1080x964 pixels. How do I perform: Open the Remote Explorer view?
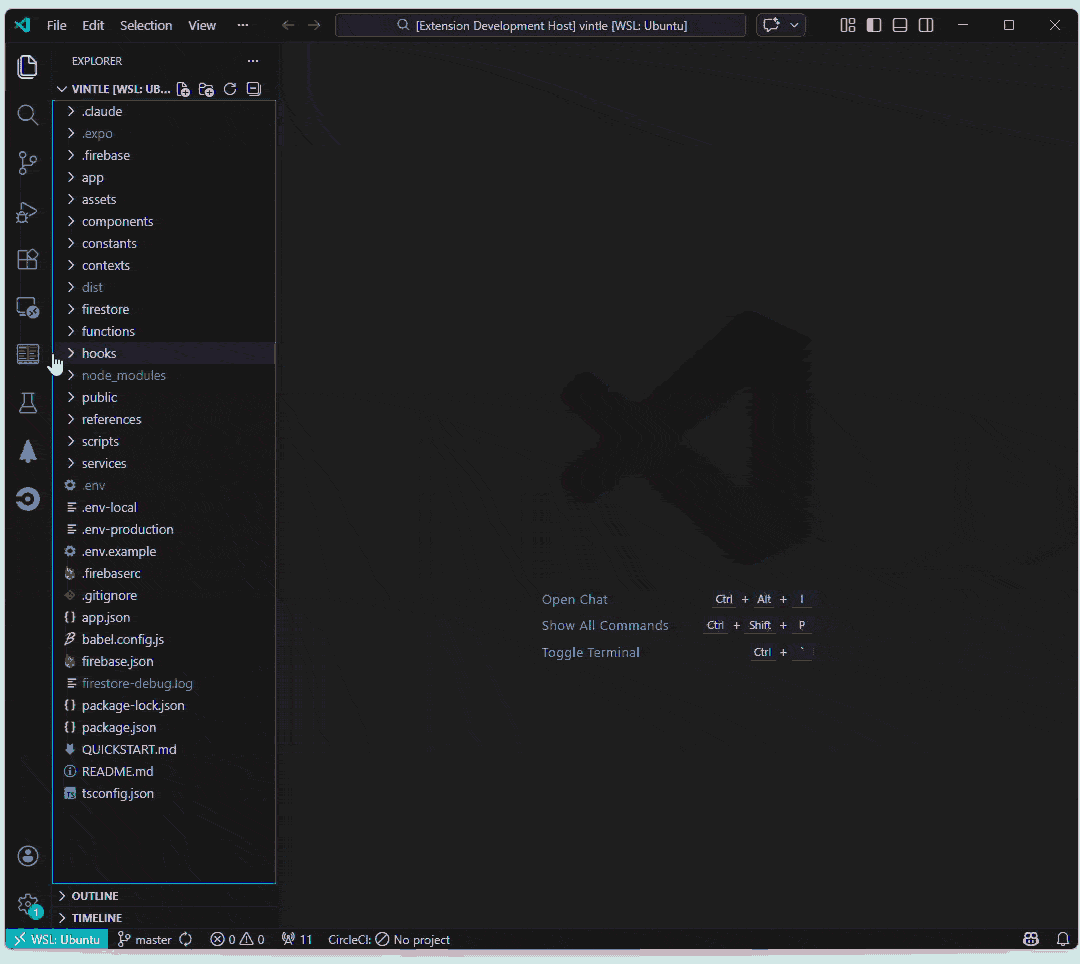pyautogui.click(x=28, y=308)
